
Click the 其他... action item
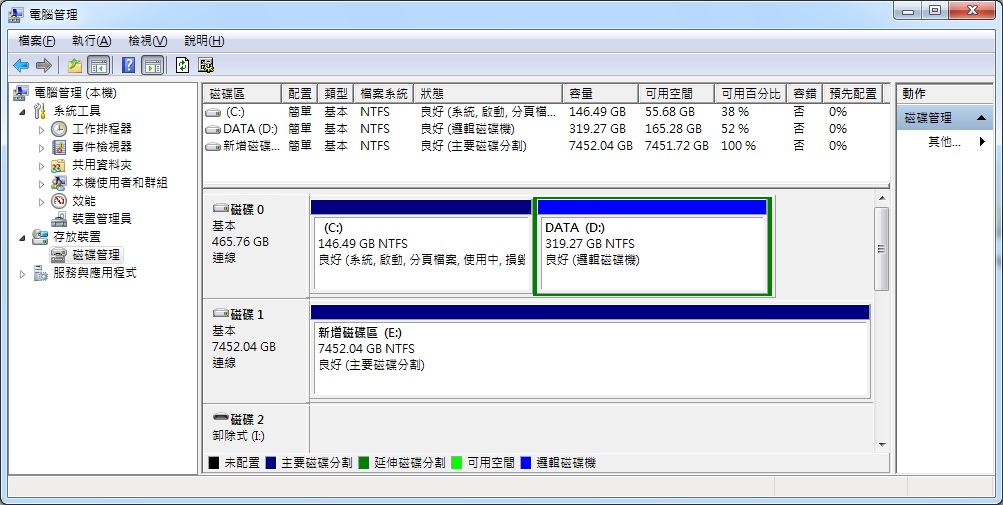coord(944,142)
